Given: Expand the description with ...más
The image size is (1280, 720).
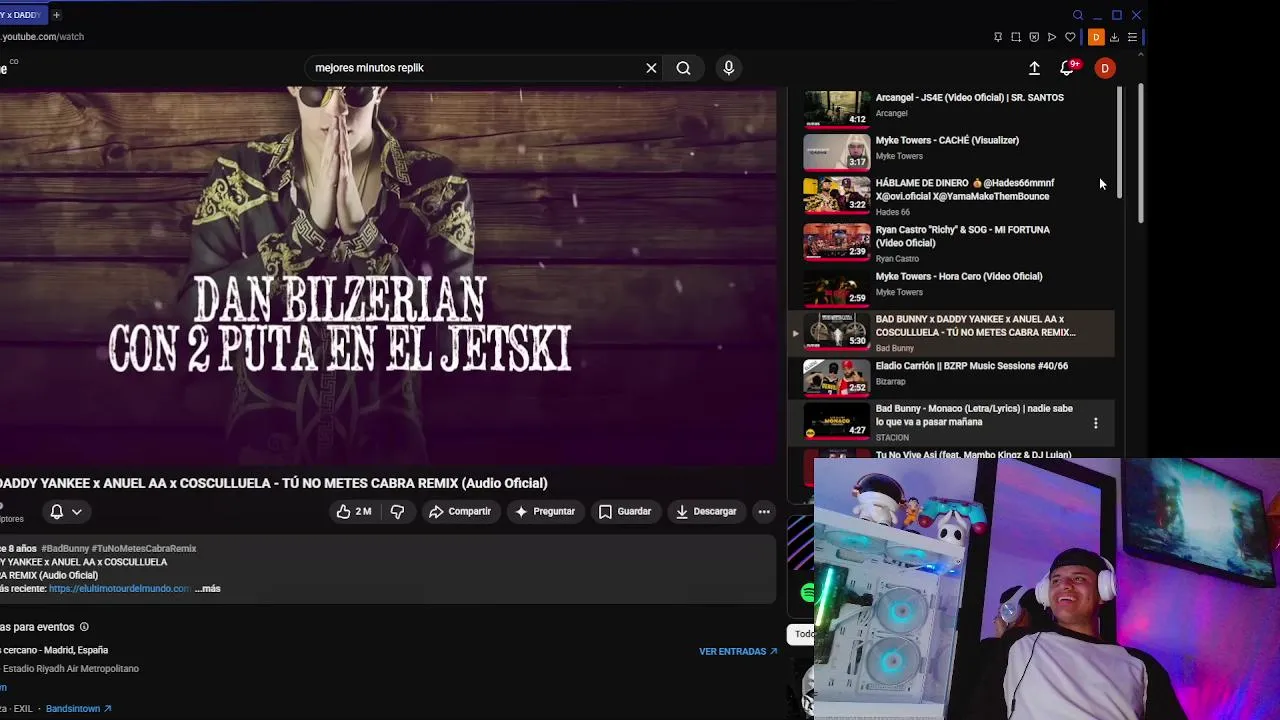Looking at the screenshot, I should click(208, 589).
